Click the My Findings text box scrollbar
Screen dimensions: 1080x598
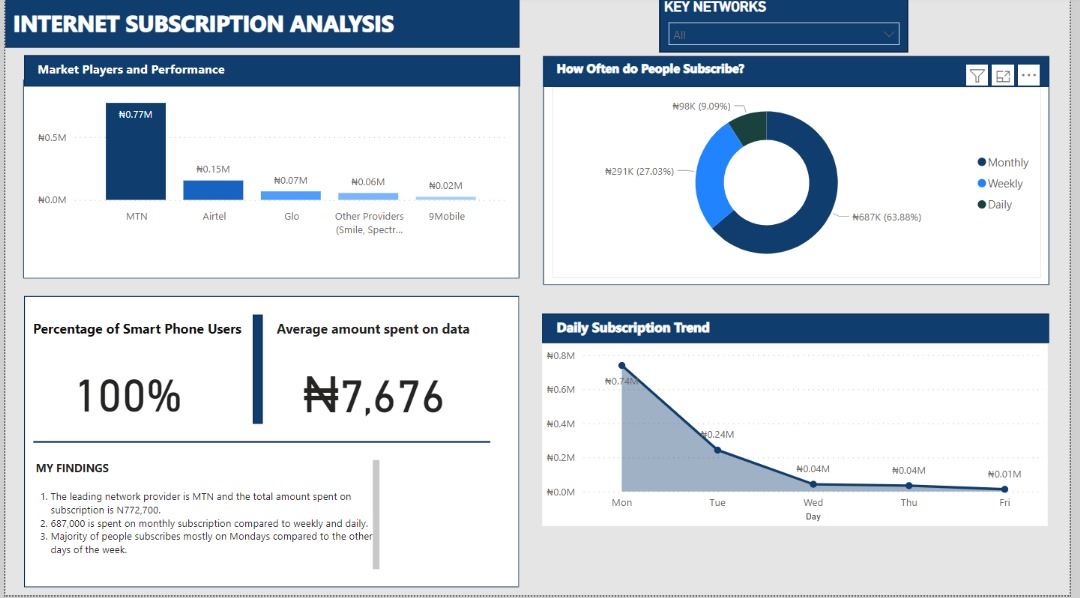point(376,514)
